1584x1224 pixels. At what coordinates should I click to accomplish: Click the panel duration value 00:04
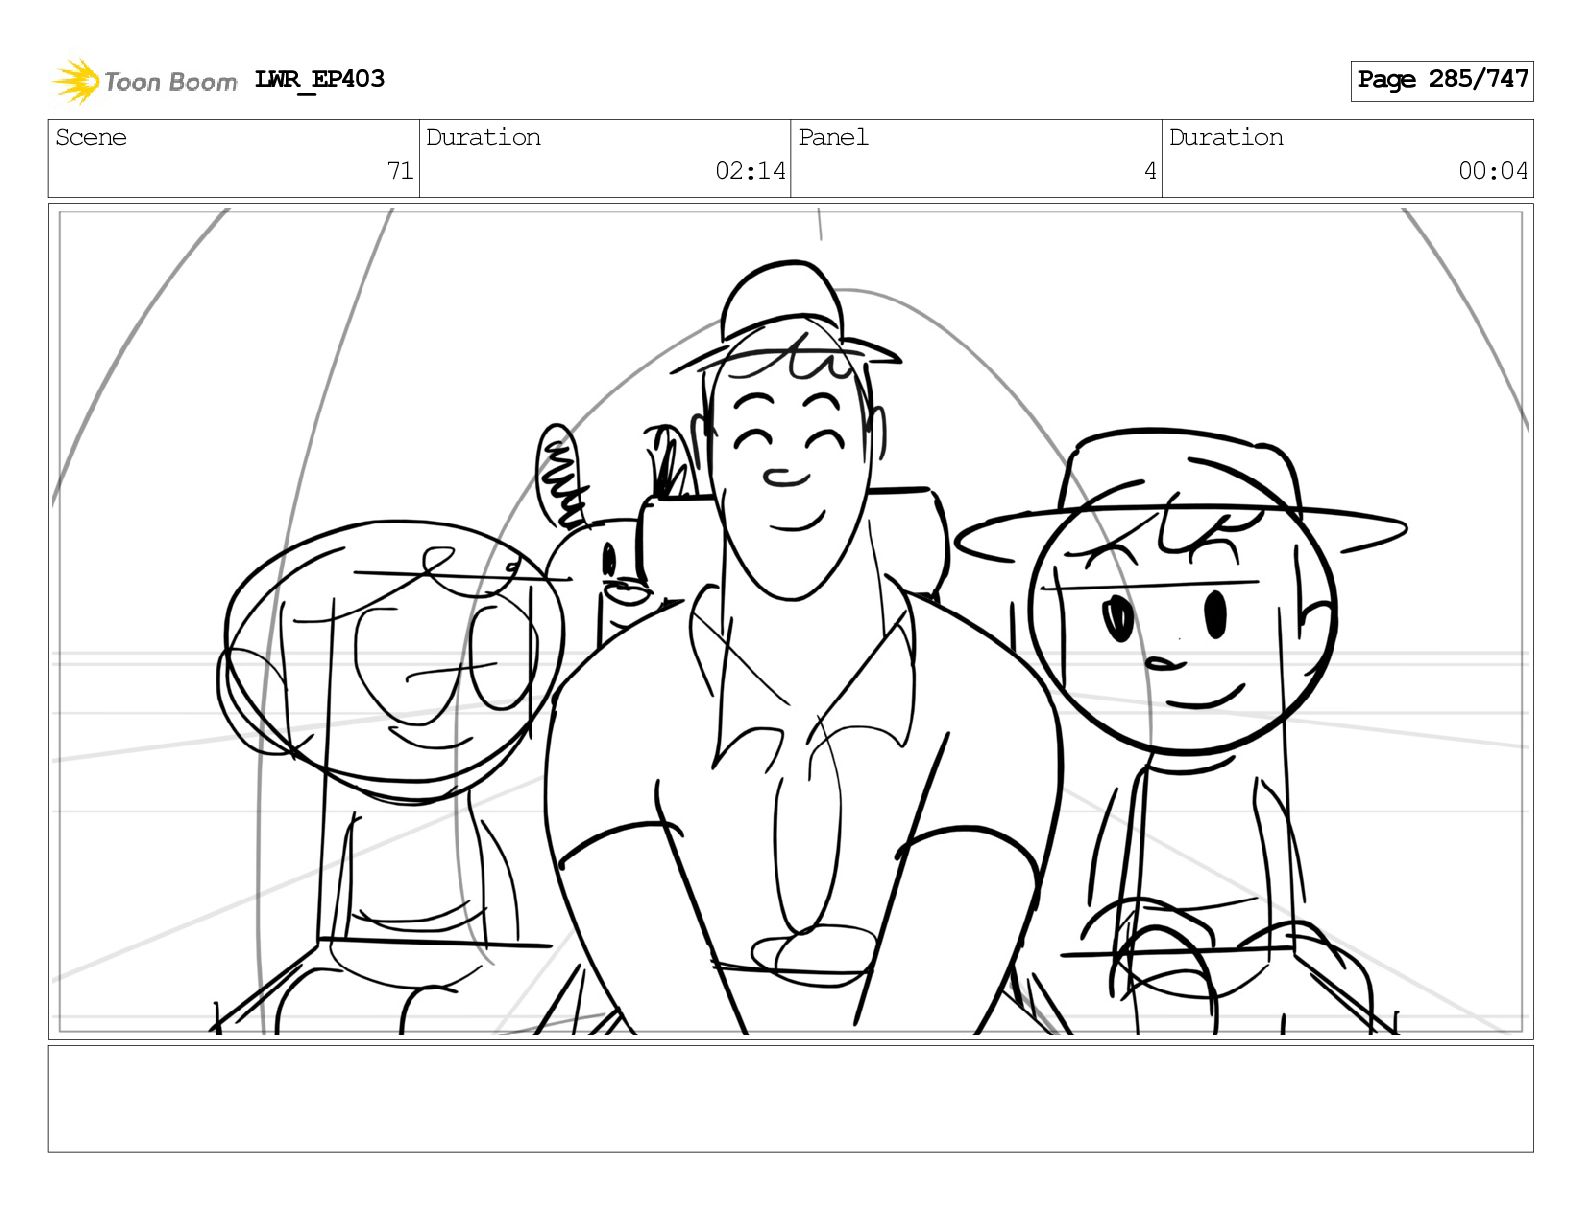1493,171
